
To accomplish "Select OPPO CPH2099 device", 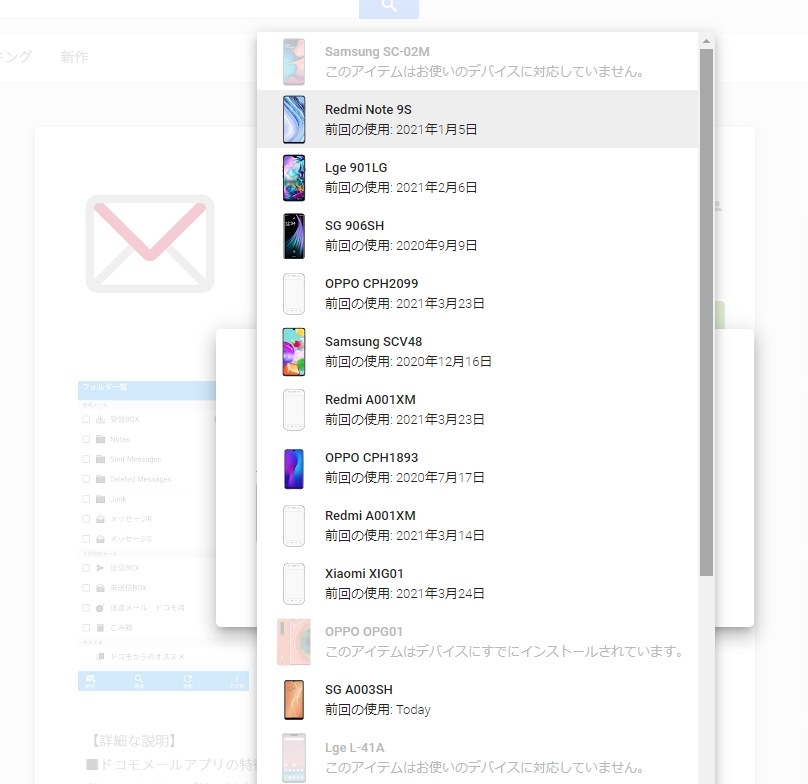I will [477, 293].
